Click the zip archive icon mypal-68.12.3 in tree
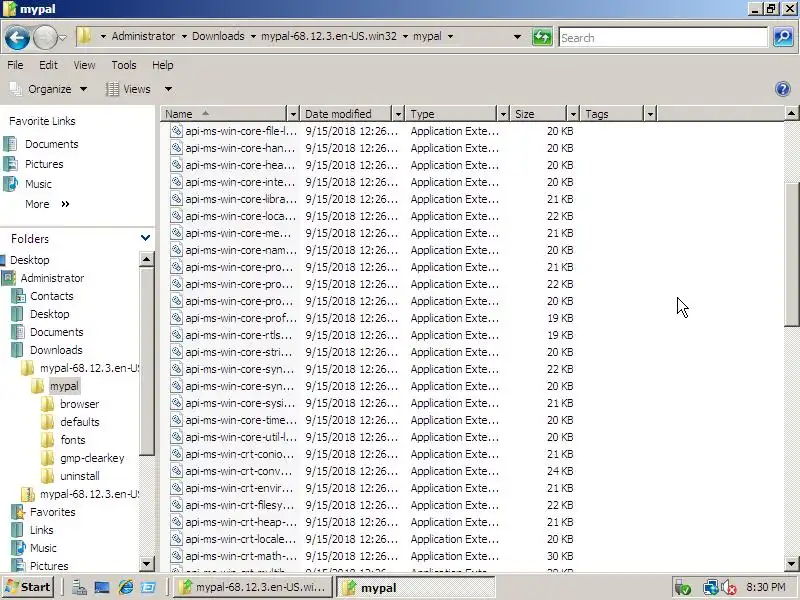This screenshot has width=800, height=600. [x=28, y=494]
